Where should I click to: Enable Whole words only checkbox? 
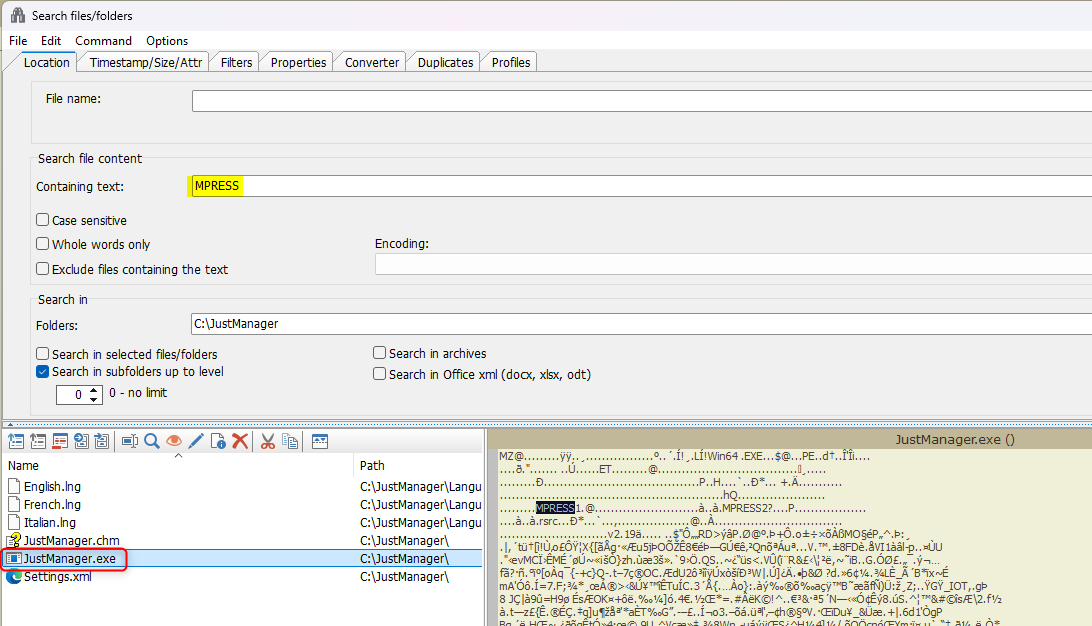pos(42,244)
